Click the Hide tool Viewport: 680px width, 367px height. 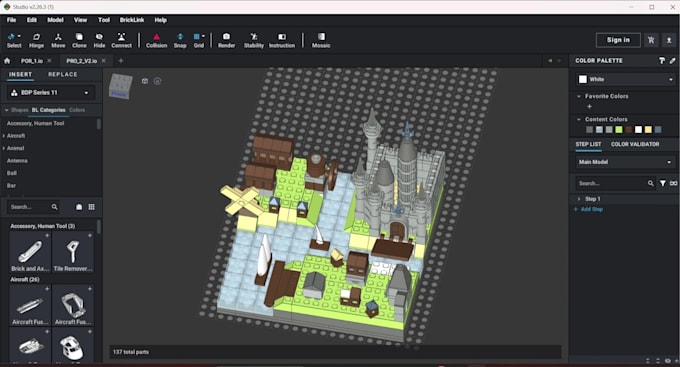pyautogui.click(x=99, y=40)
